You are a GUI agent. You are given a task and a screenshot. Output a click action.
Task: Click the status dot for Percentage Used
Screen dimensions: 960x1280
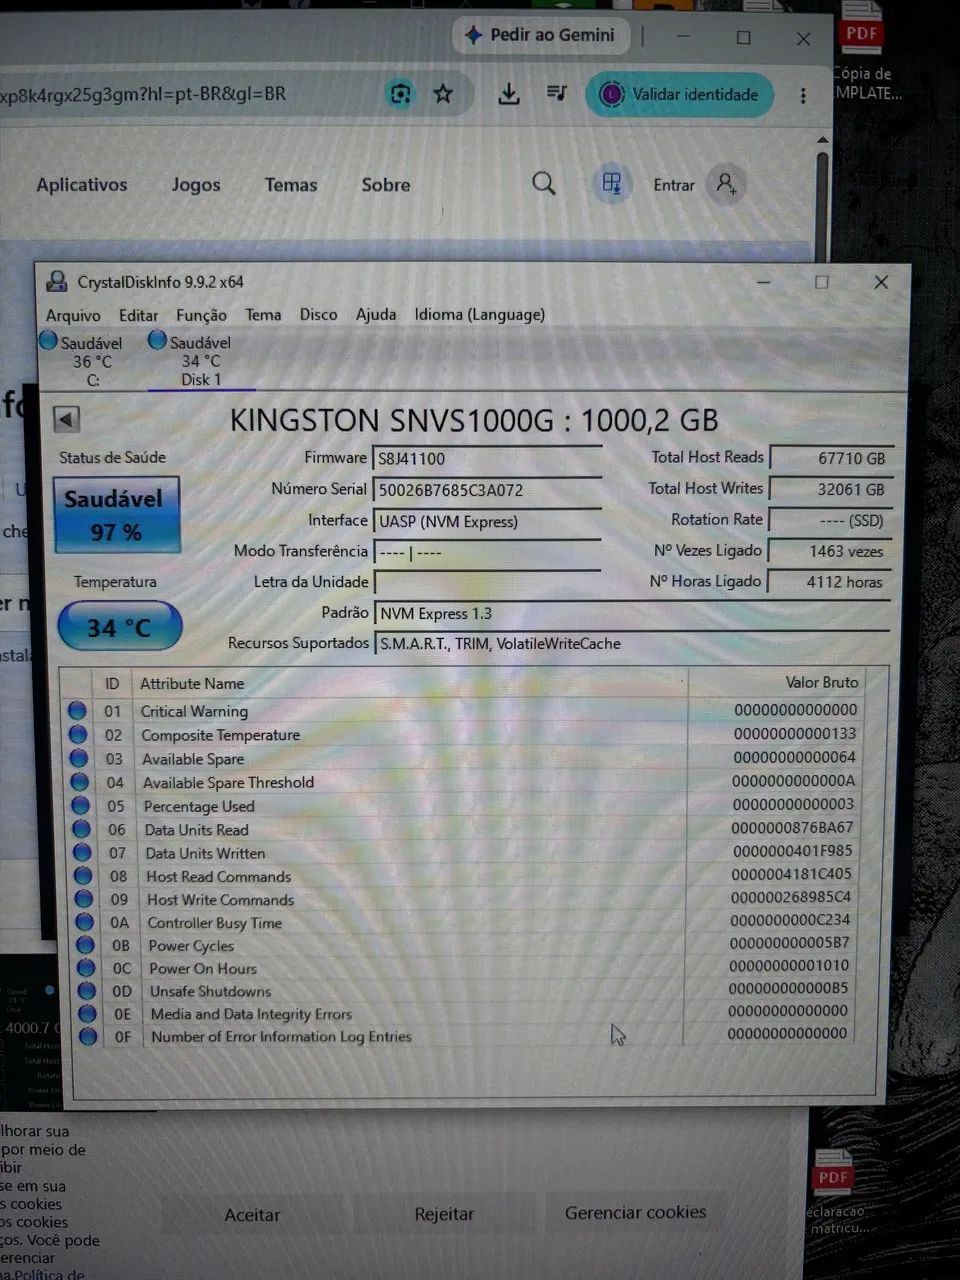[x=81, y=806]
